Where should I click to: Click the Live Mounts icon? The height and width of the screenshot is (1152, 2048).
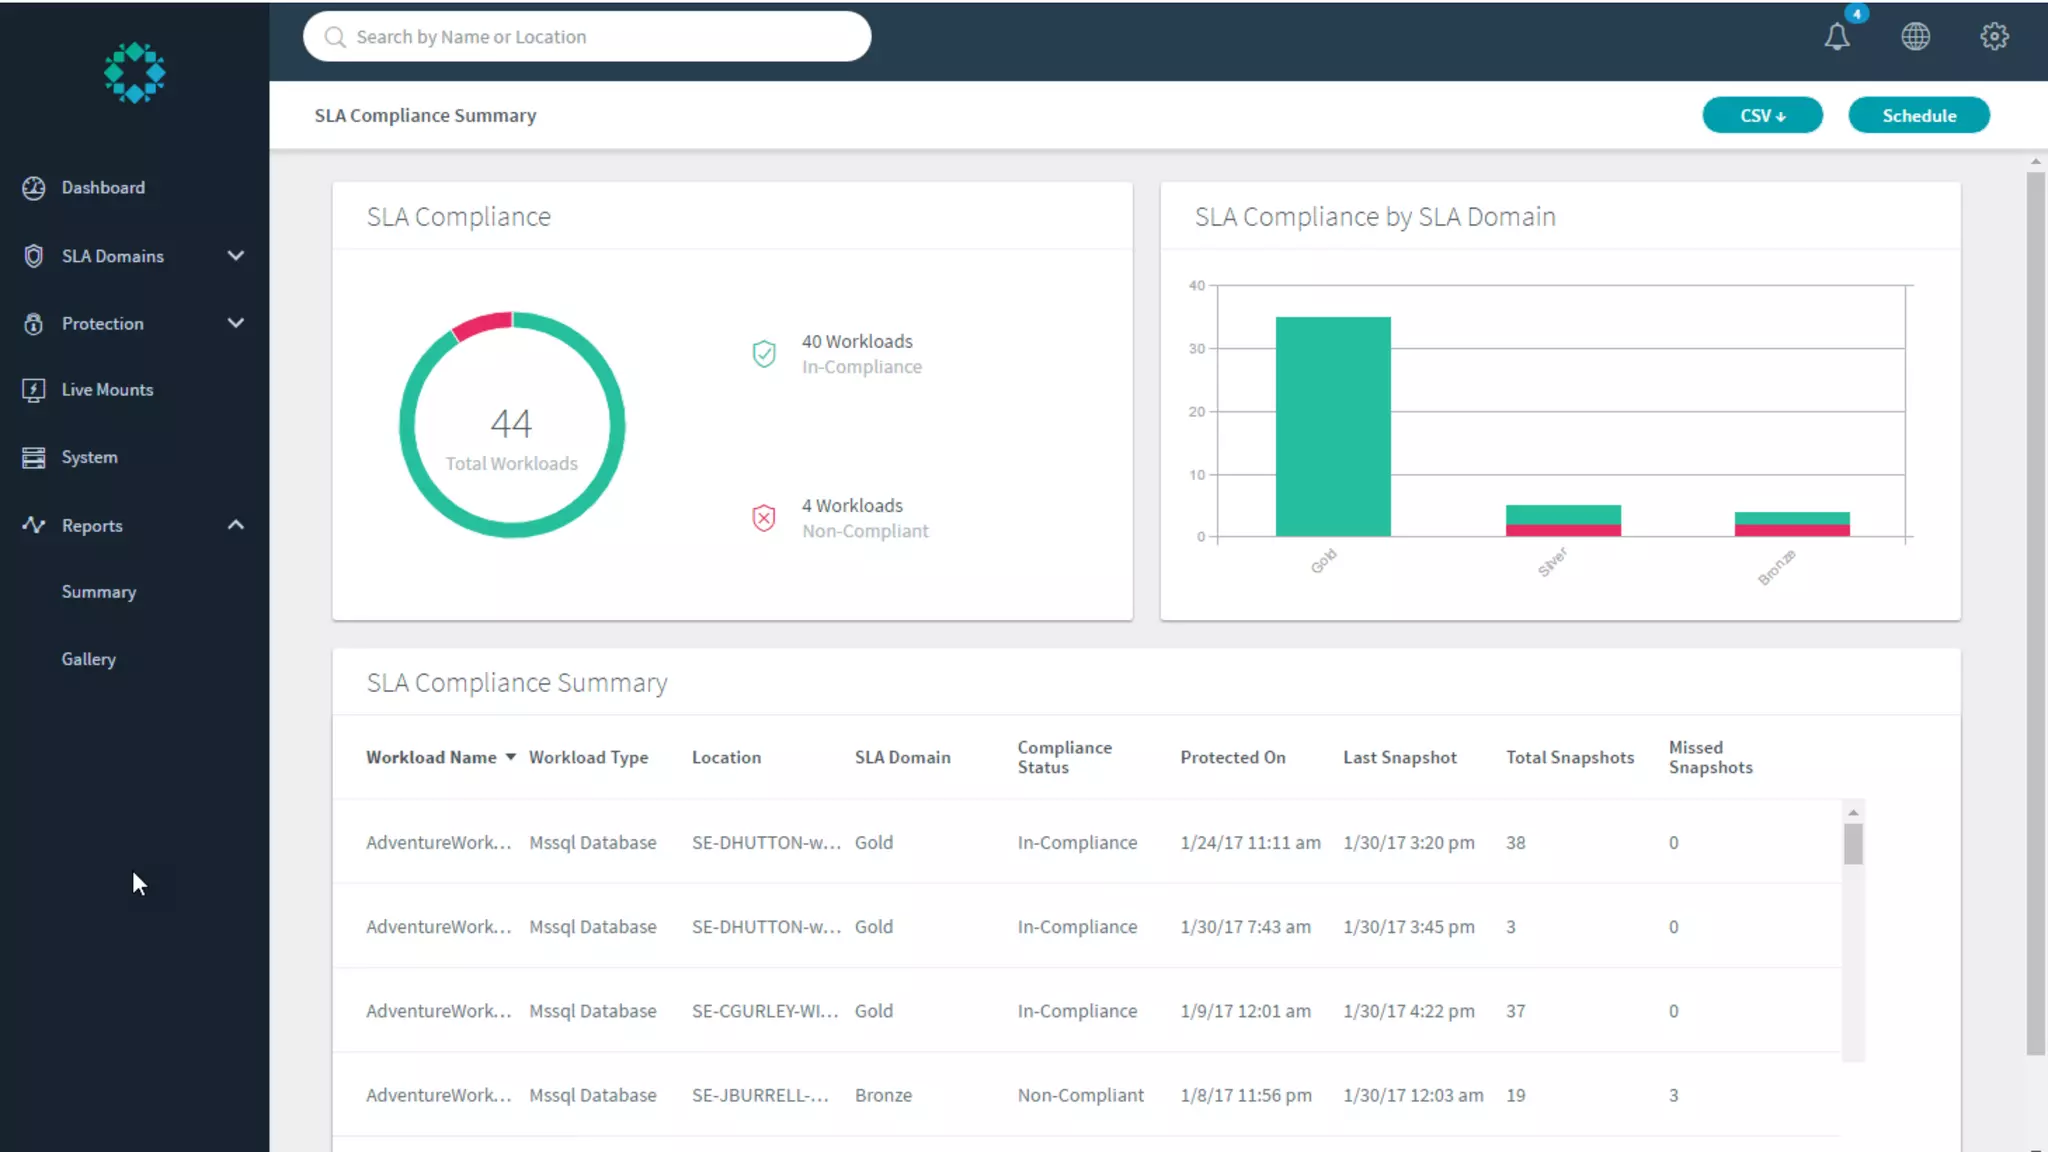[34, 390]
